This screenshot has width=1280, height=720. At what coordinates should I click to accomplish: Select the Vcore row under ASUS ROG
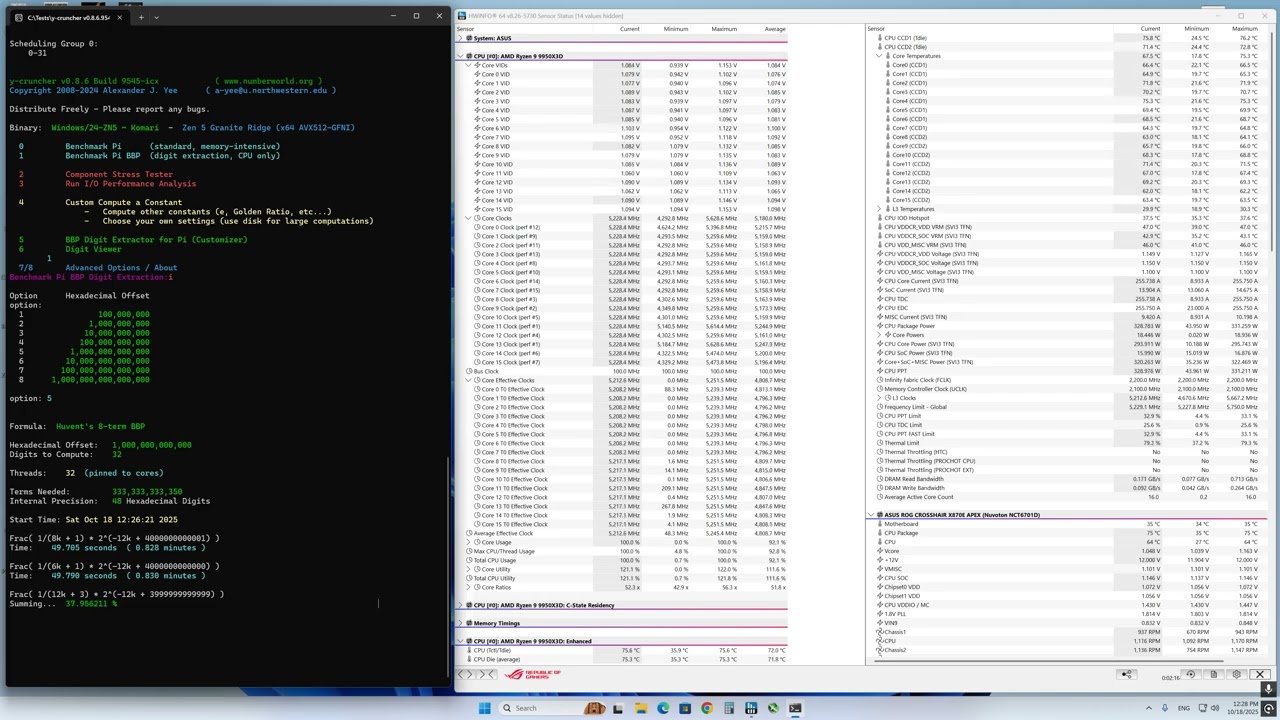(x=1065, y=551)
